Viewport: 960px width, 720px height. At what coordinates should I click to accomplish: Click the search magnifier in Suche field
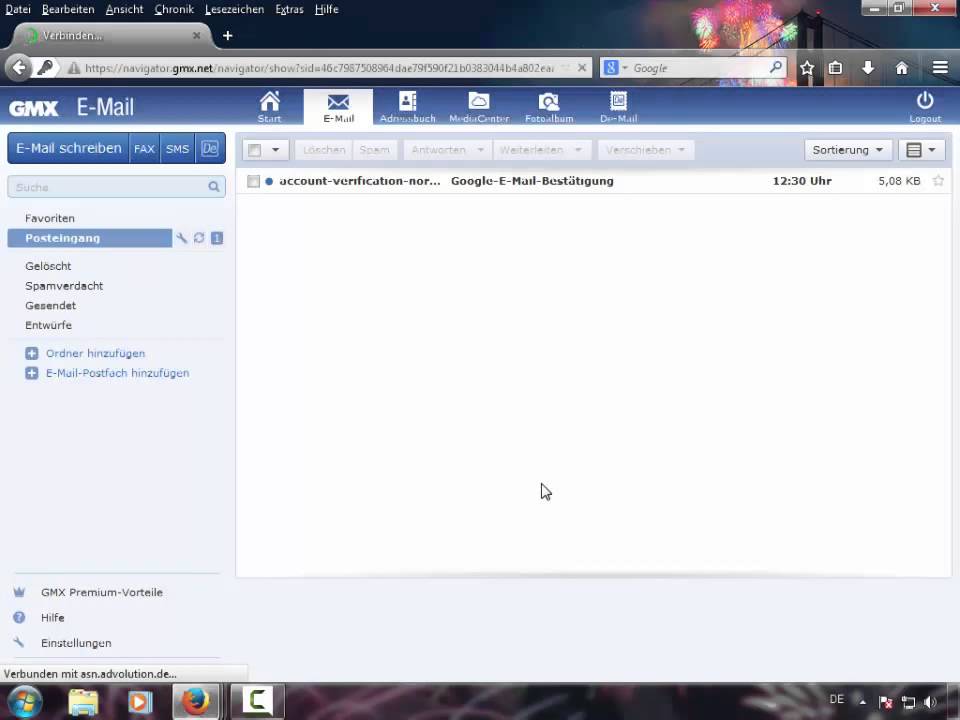point(214,187)
